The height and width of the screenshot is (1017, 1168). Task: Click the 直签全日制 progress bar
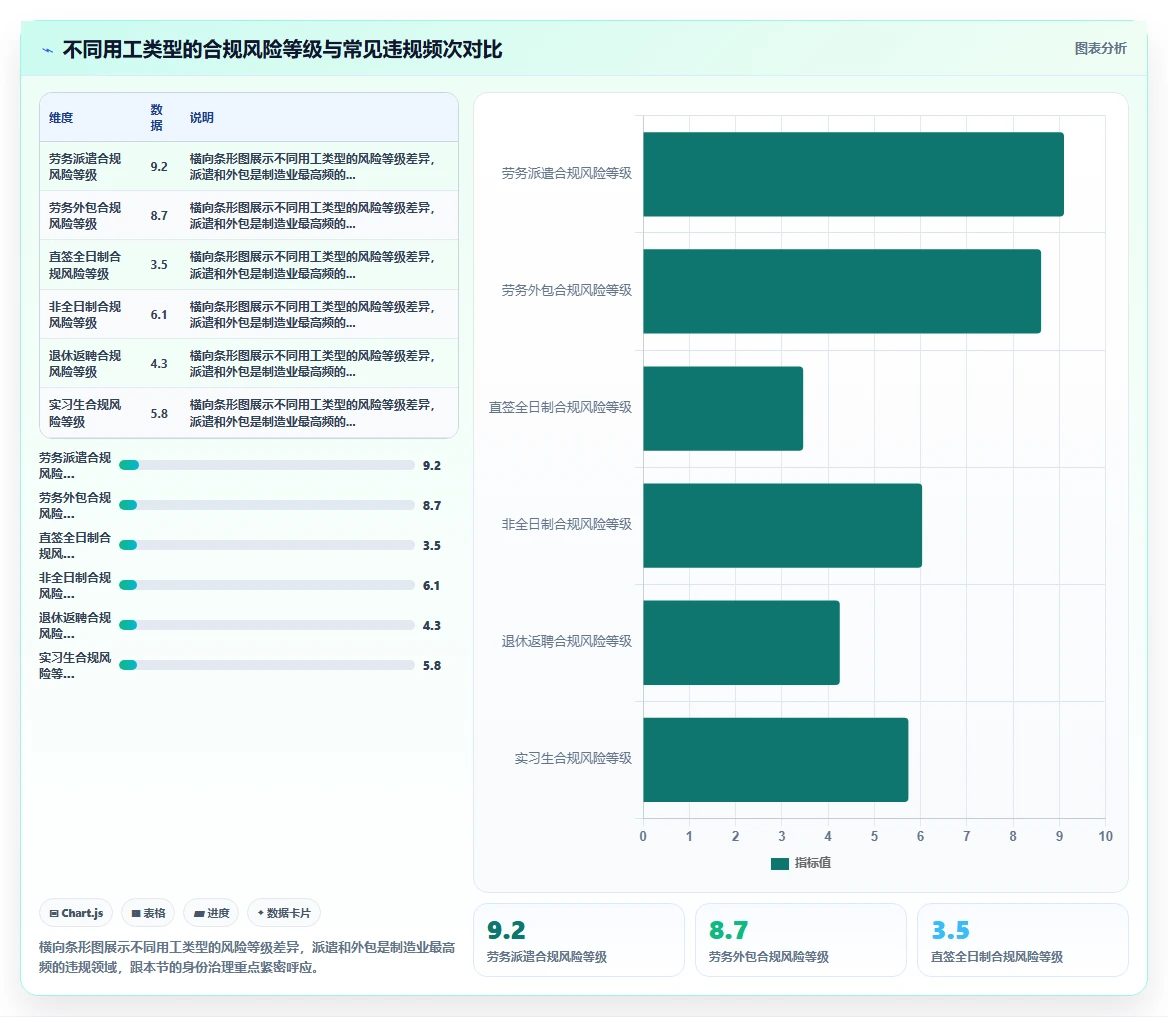[267, 545]
